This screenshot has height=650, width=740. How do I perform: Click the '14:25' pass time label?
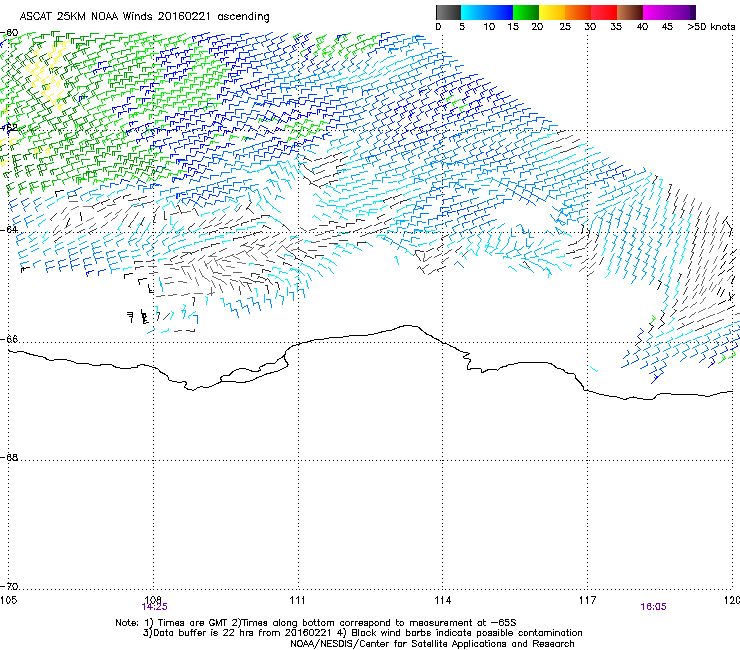point(154,607)
